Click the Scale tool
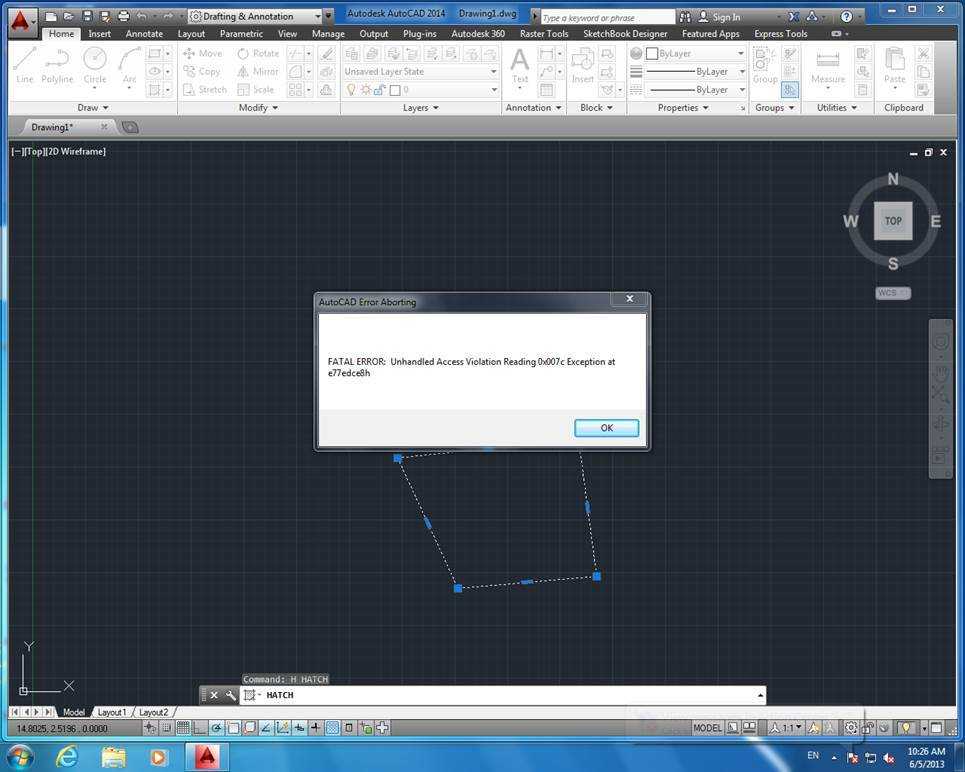 click(256, 90)
